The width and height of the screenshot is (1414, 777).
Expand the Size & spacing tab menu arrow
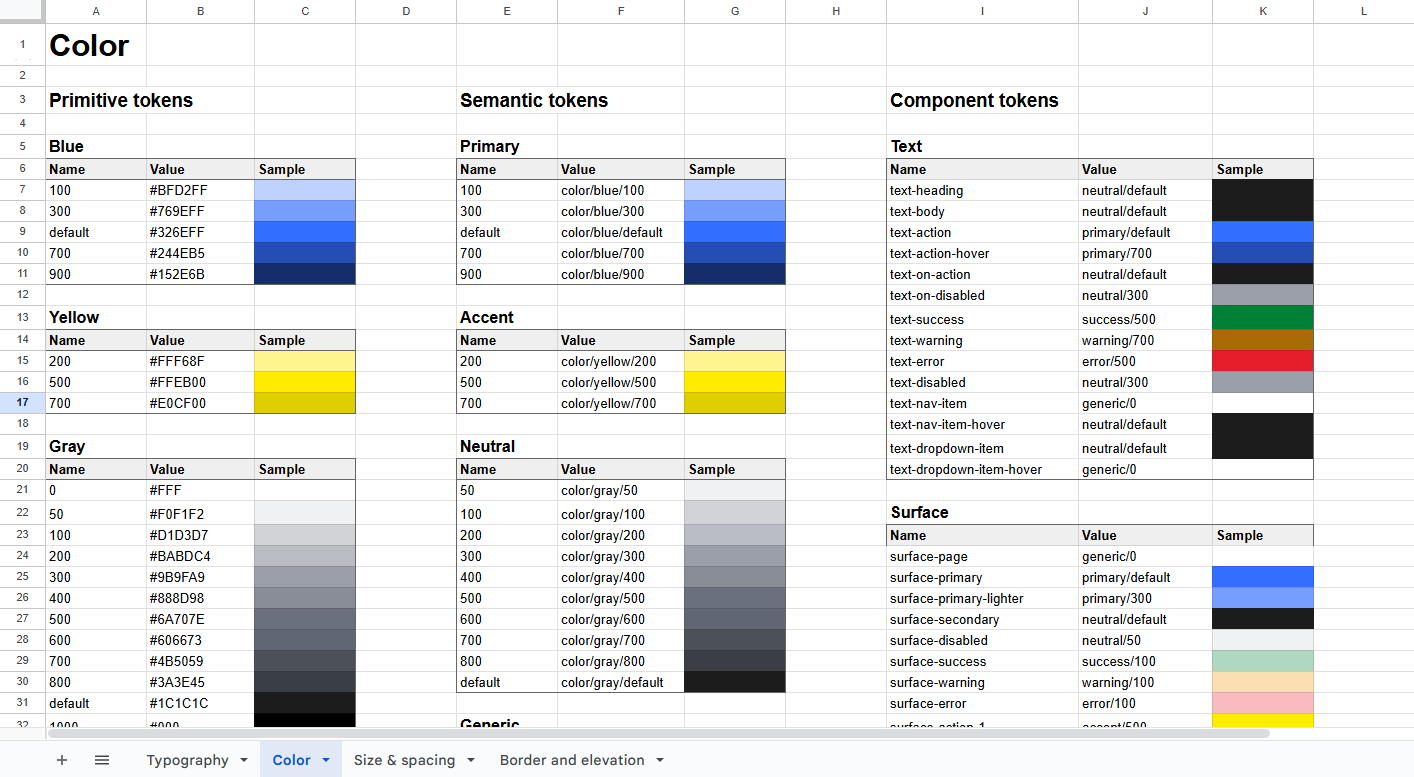[471, 760]
